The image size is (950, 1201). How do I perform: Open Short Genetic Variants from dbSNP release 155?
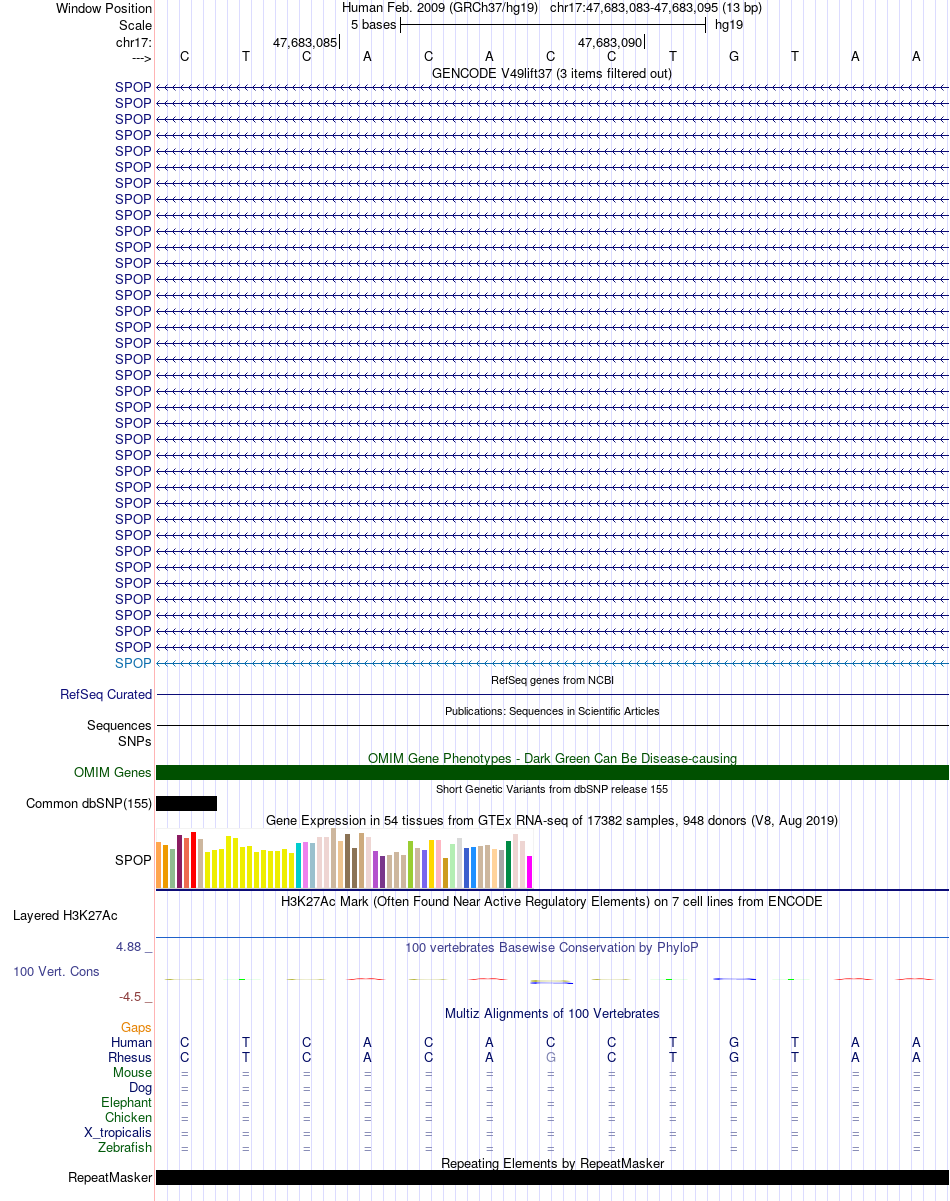click(x=552, y=789)
